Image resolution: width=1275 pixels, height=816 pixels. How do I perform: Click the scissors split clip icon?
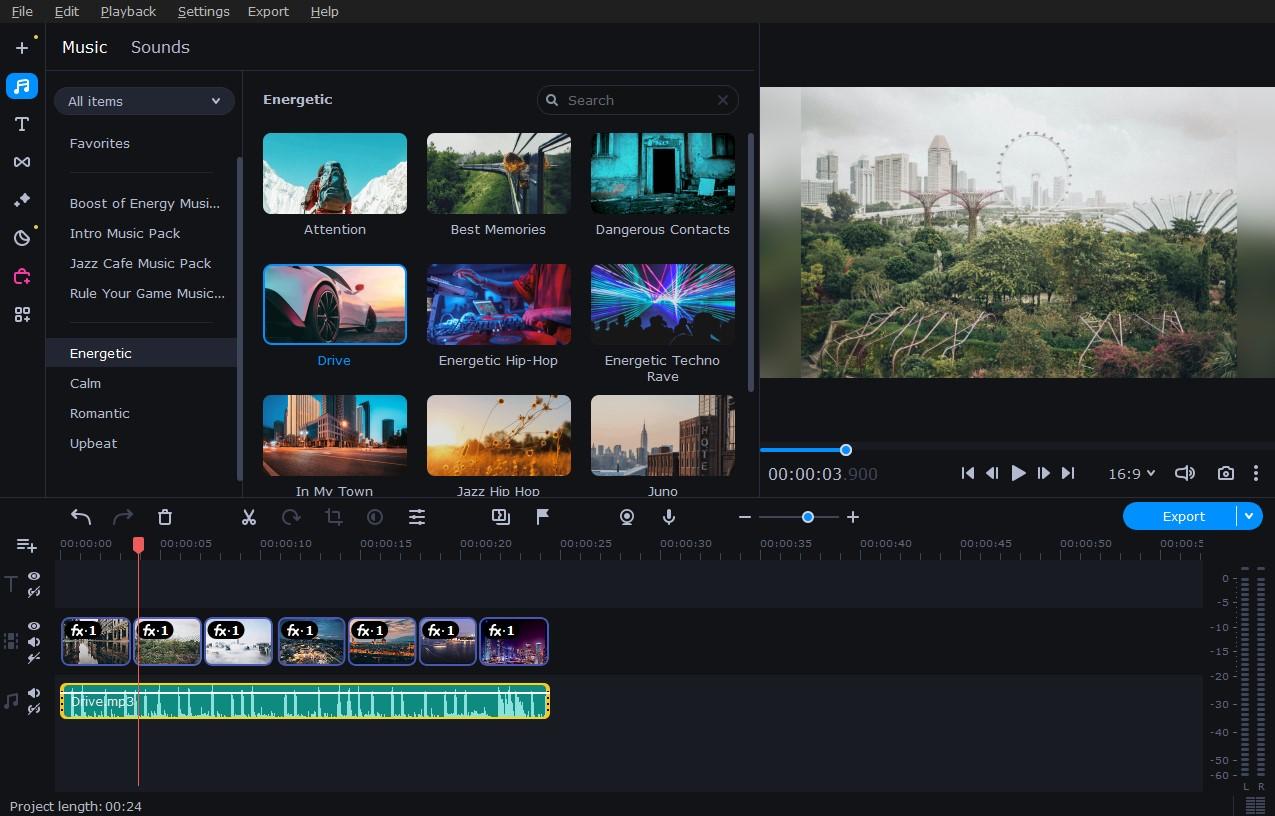coord(249,517)
